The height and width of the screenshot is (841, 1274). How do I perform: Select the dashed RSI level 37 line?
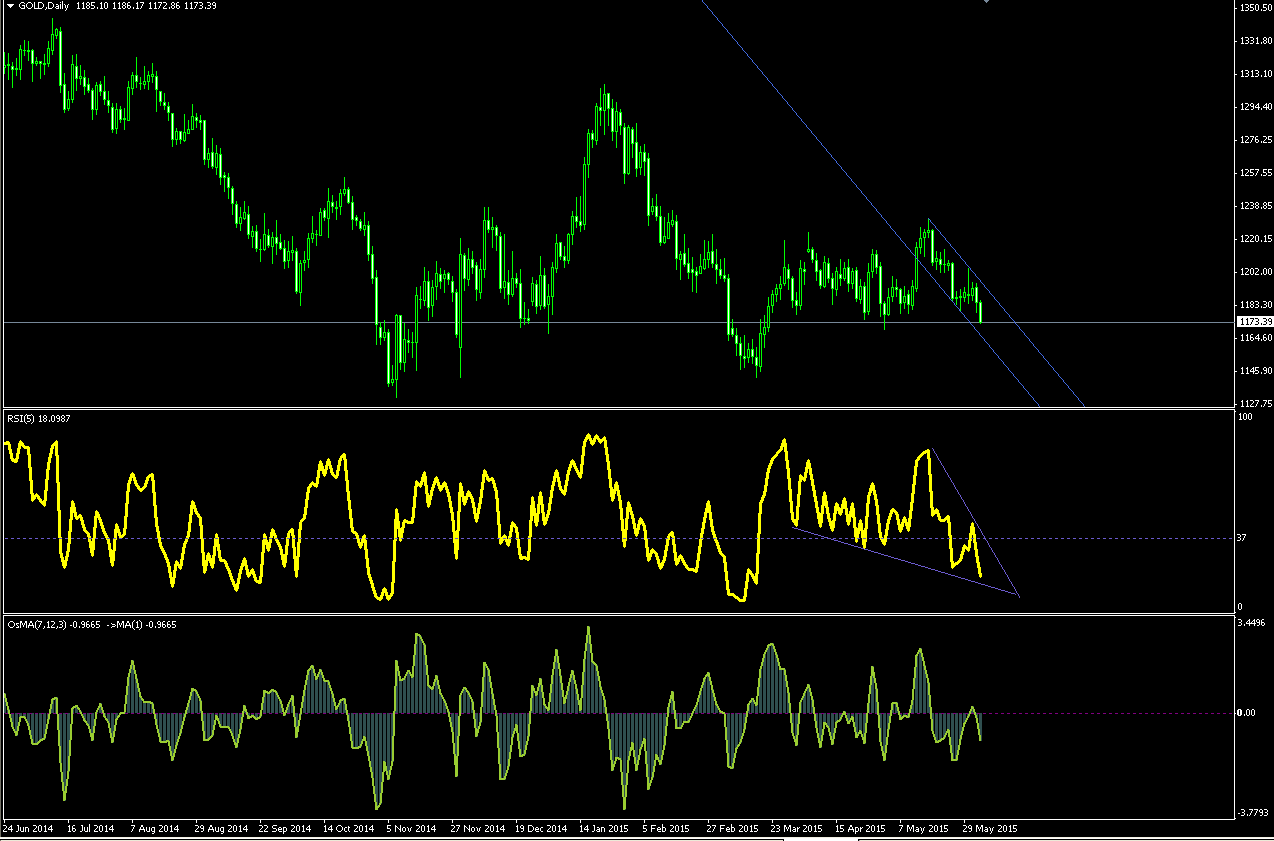618,538
